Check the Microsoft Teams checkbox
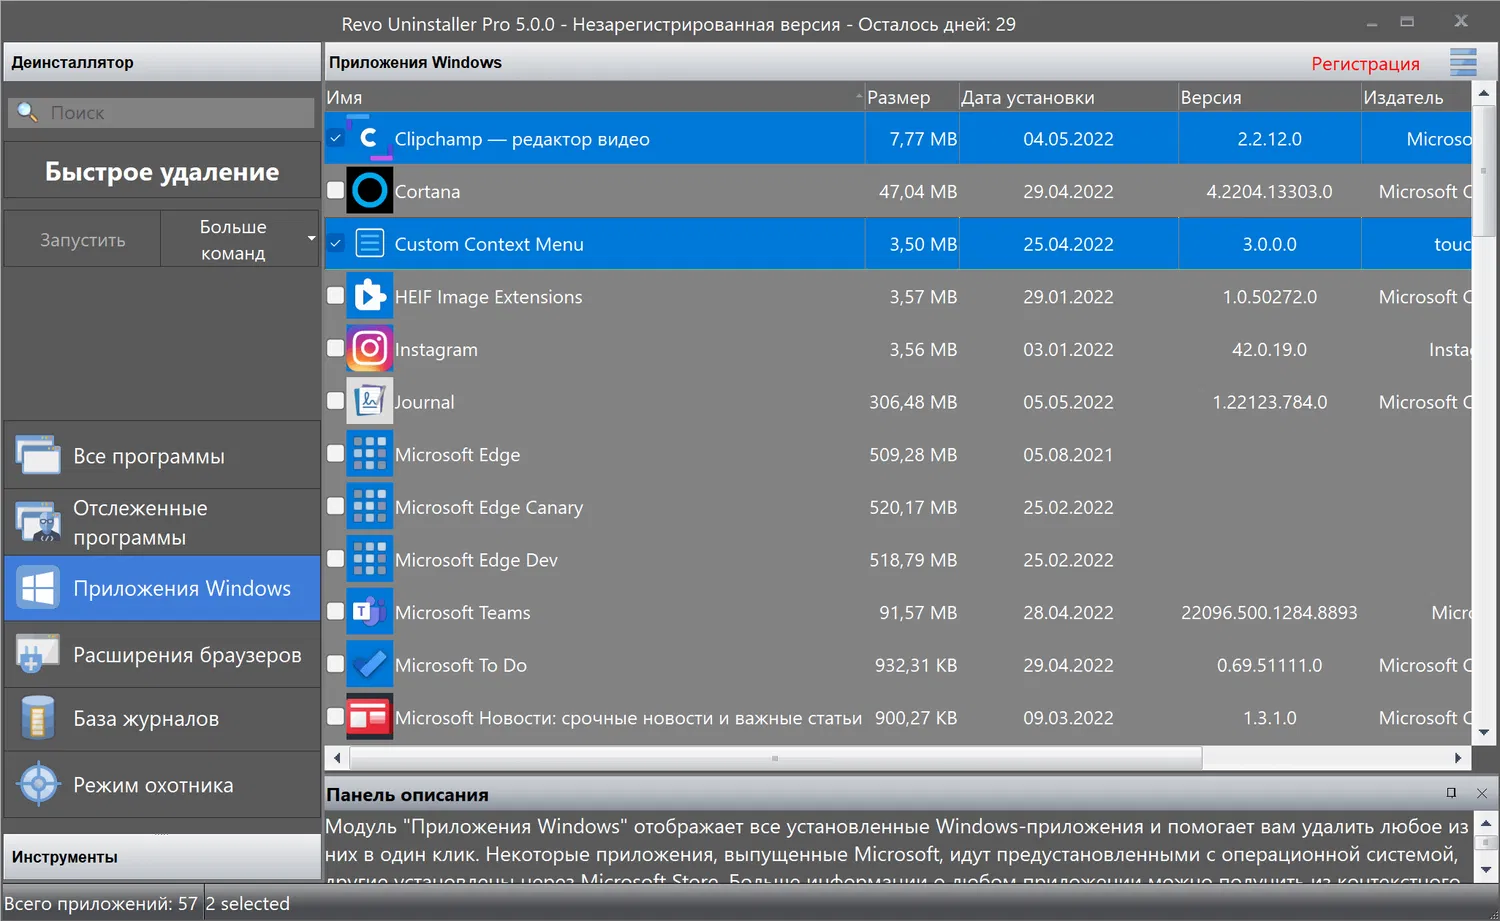This screenshot has height=921, width=1500. point(336,612)
